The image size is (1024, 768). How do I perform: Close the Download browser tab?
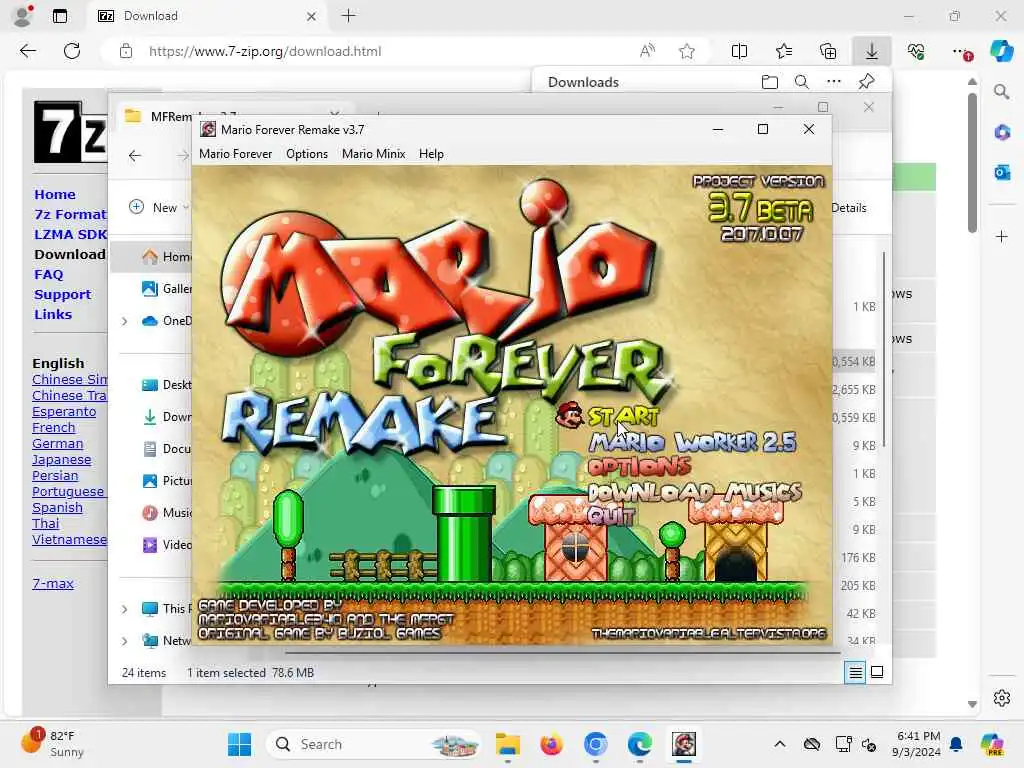tap(312, 16)
